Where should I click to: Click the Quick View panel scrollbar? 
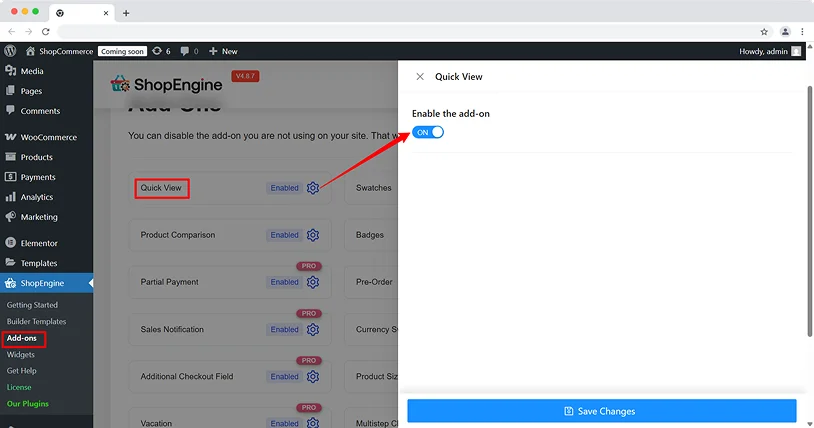click(x=809, y=210)
